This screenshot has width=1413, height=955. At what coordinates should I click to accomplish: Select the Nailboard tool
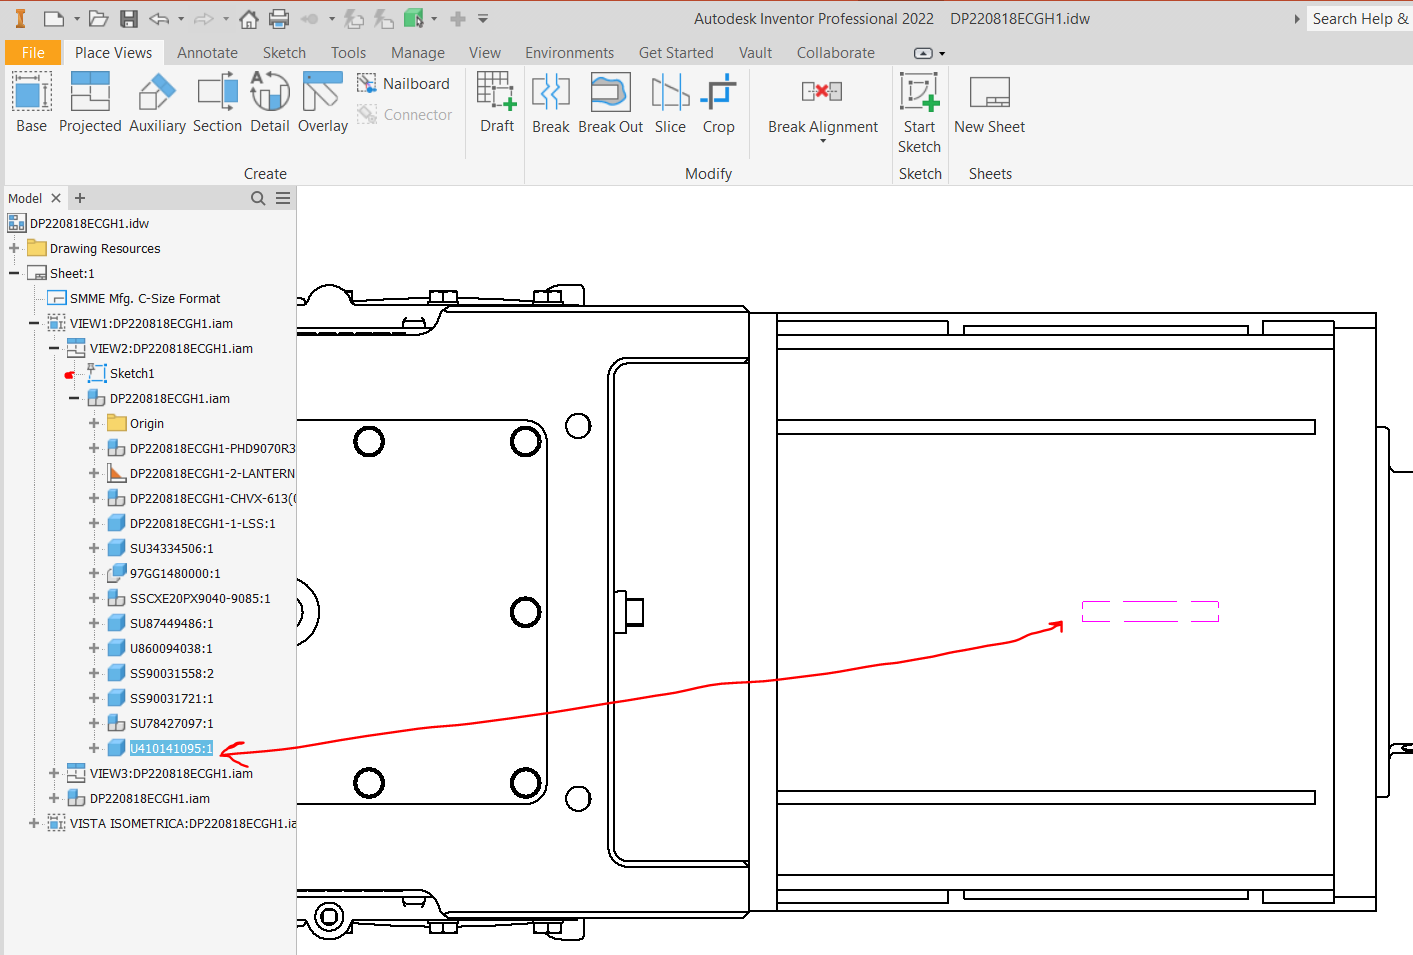pos(403,83)
